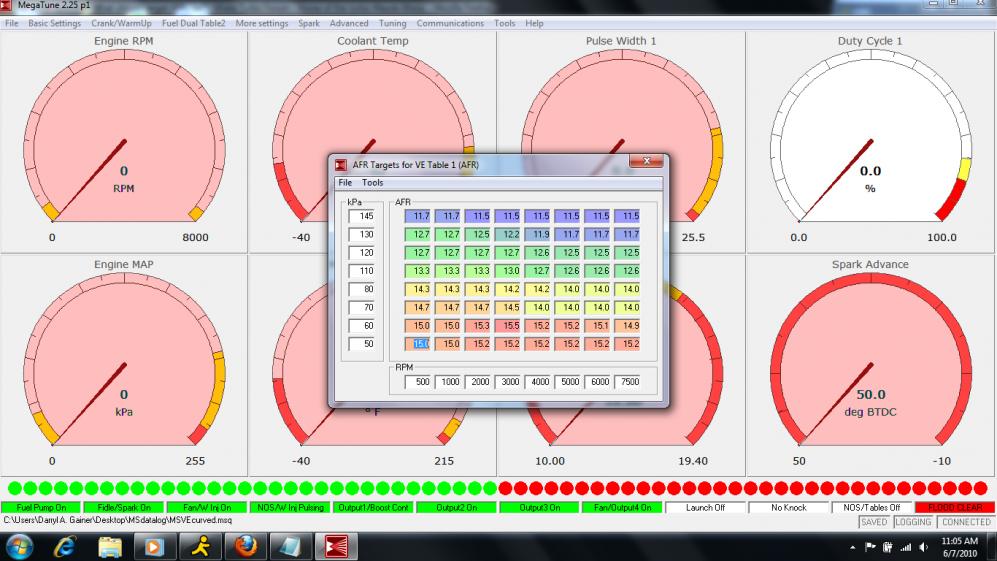
Task: Open the More settings menu
Action: coord(262,24)
